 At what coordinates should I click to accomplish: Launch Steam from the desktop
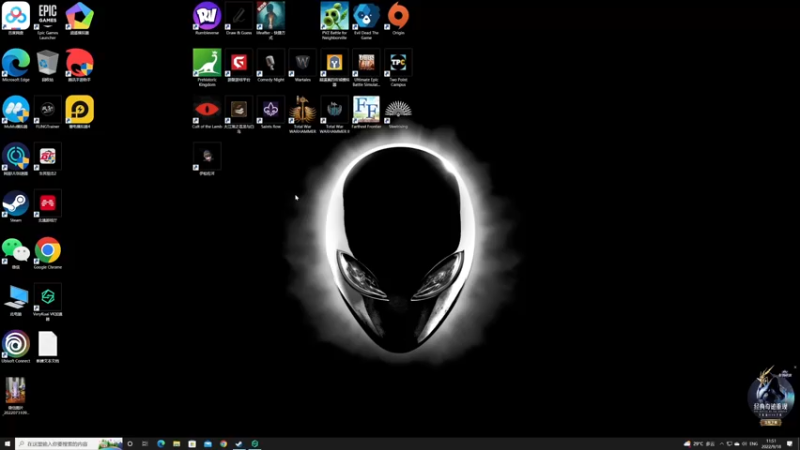(16, 206)
